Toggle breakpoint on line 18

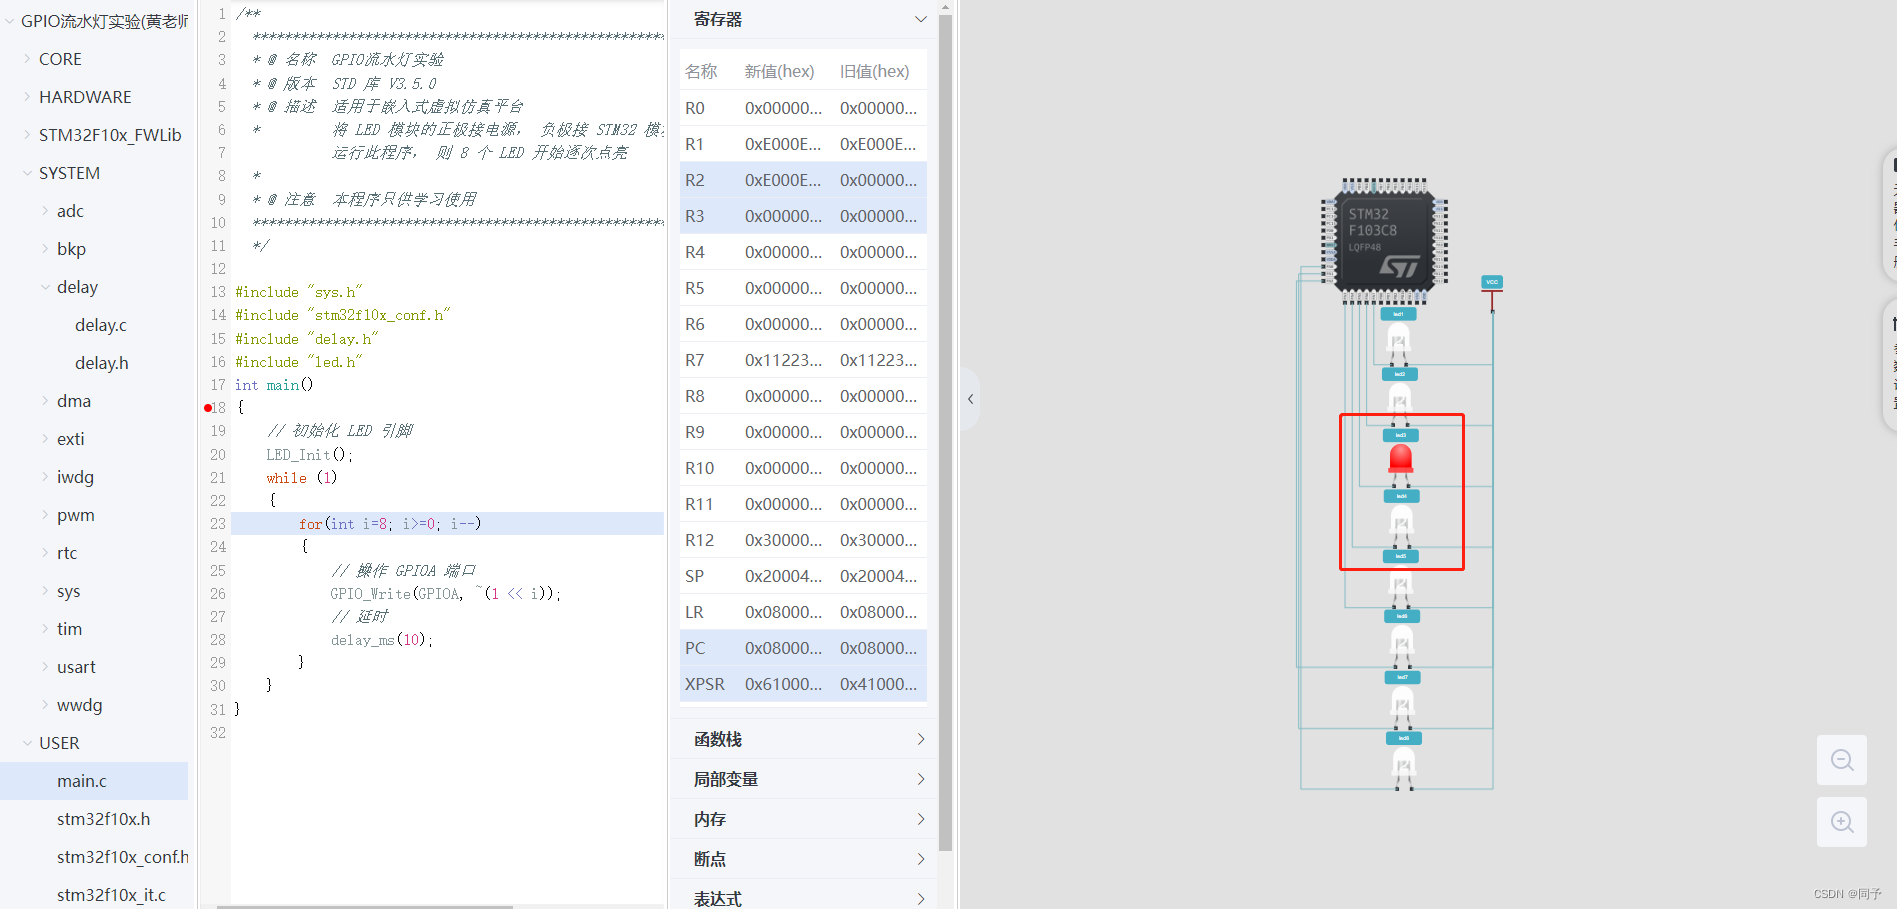pos(208,408)
